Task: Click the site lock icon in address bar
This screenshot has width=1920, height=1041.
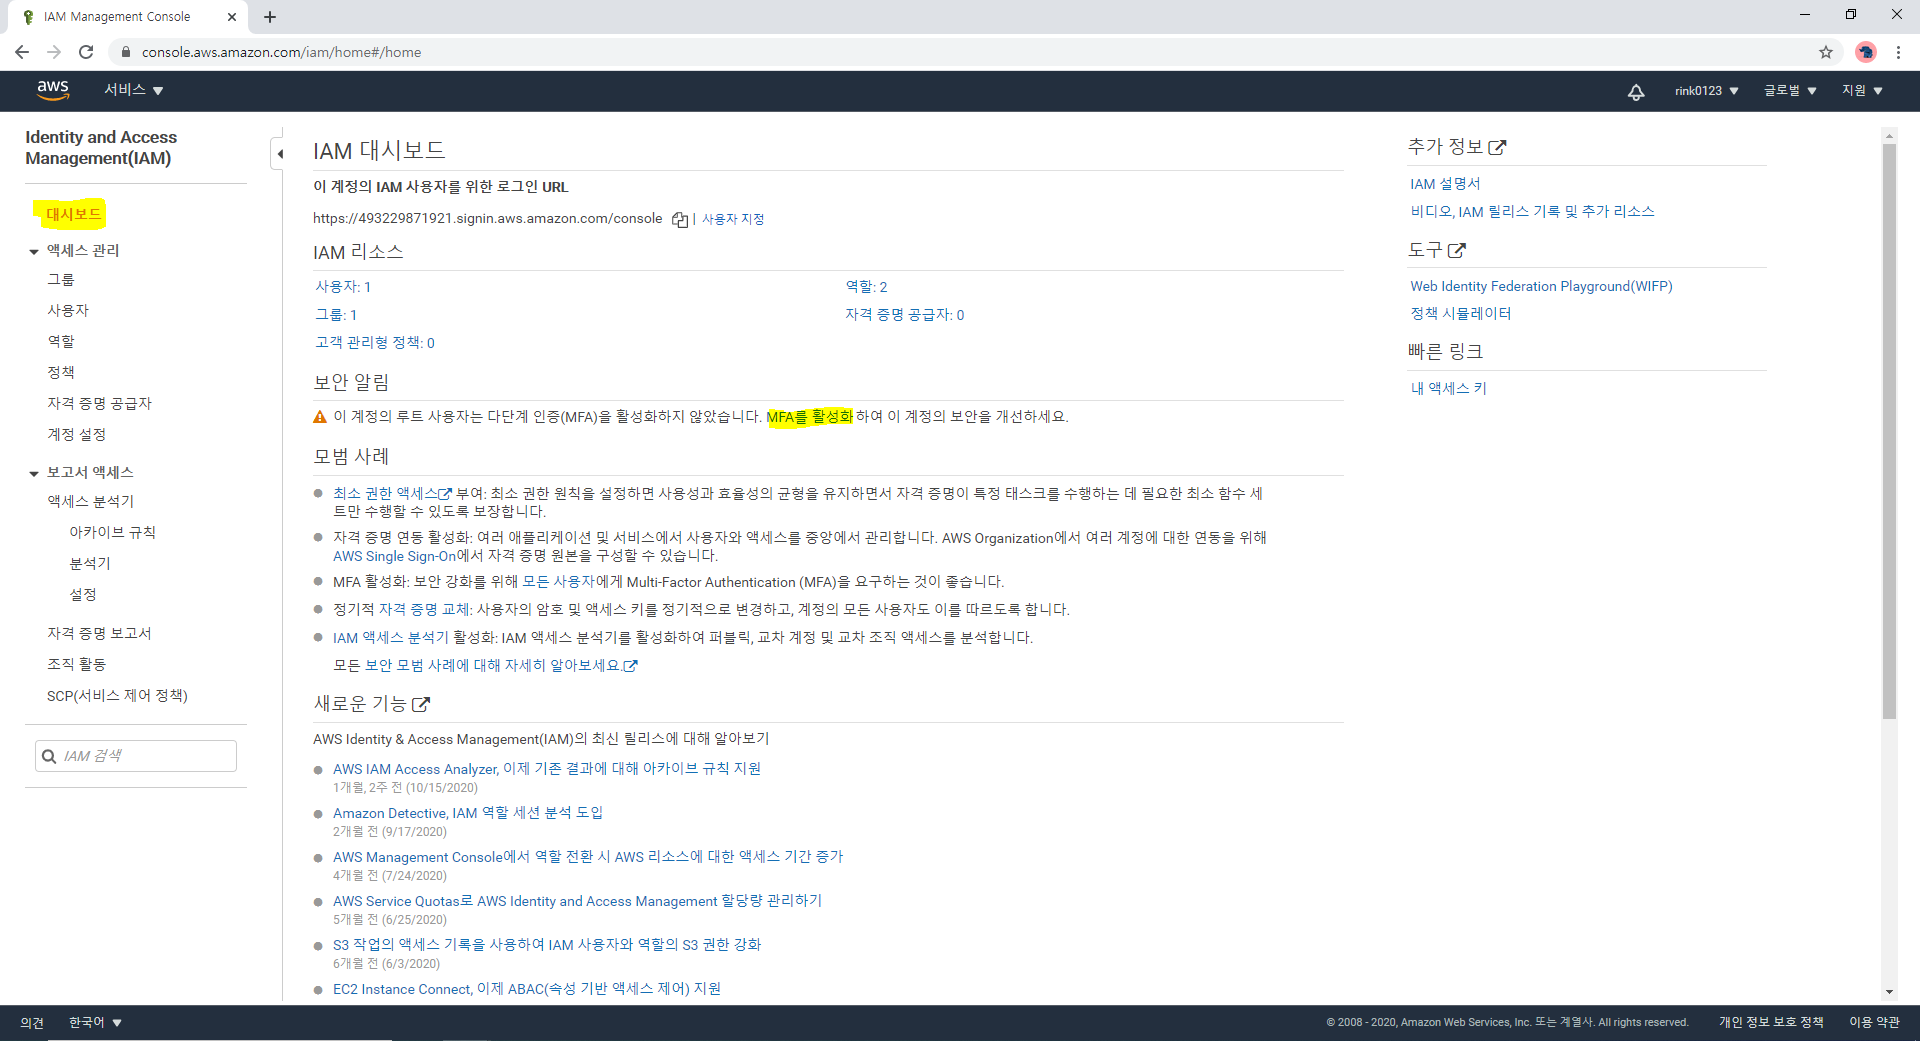Action: point(126,52)
